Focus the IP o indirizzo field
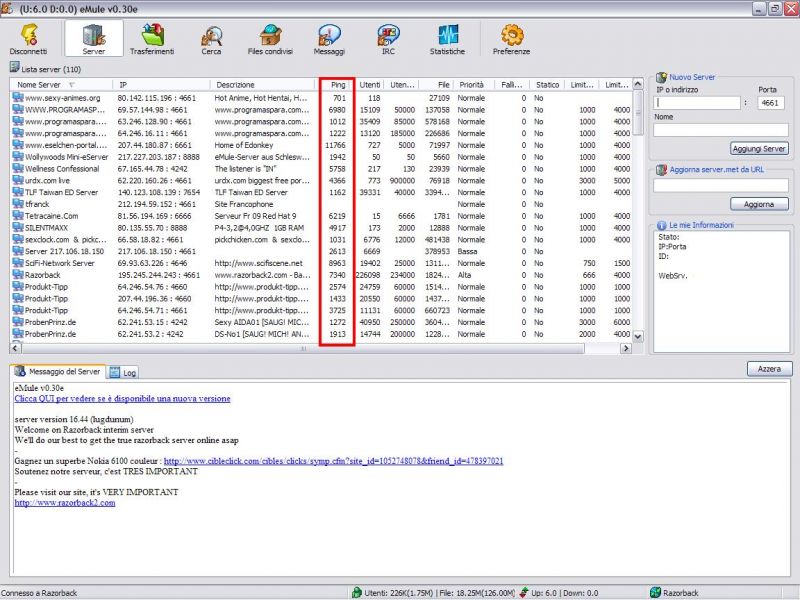800x600 pixels. click(x=697, y=103)
